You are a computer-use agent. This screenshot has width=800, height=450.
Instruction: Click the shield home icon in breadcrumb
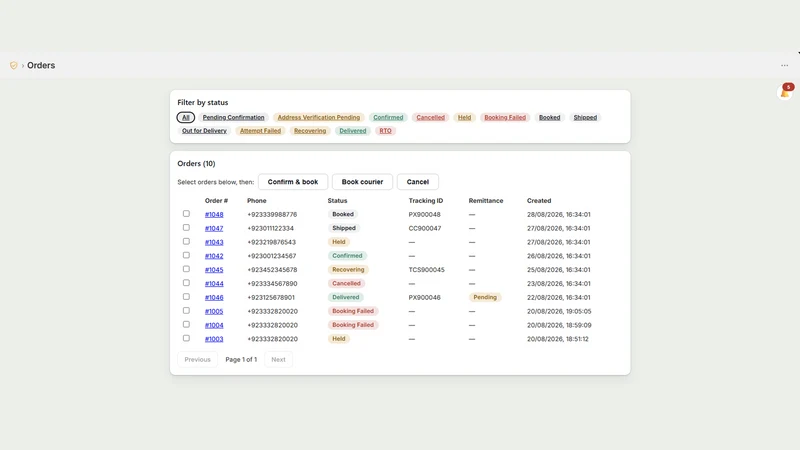click(x=14, y=65)
